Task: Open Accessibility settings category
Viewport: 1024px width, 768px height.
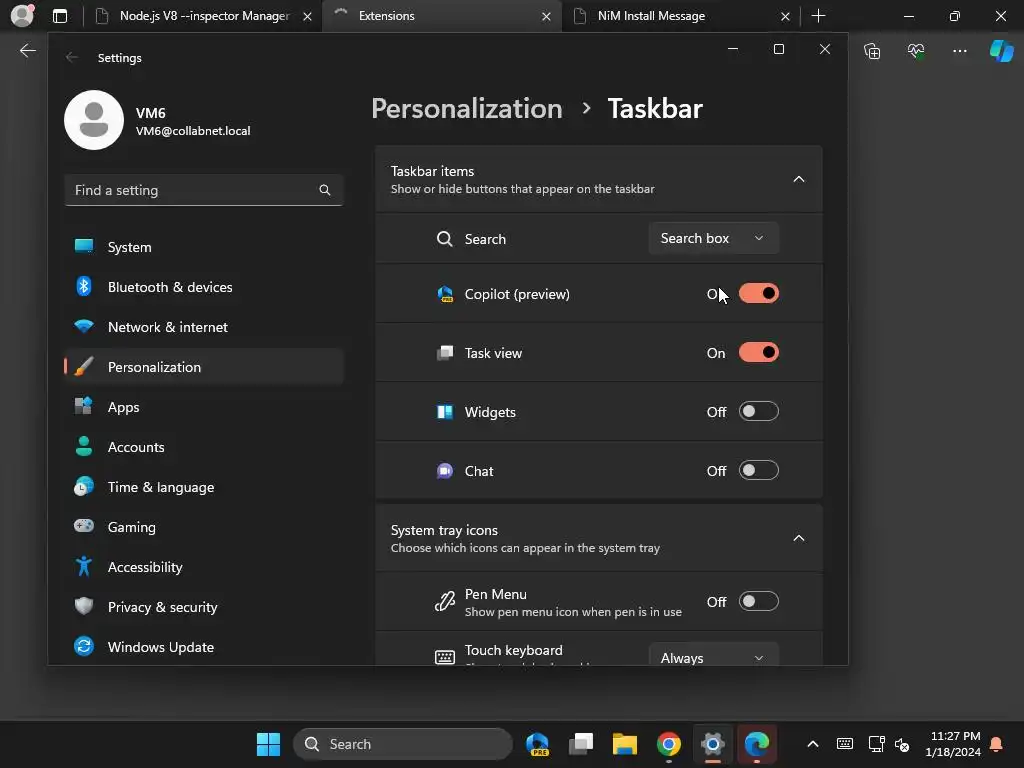Action: [204, 567]
